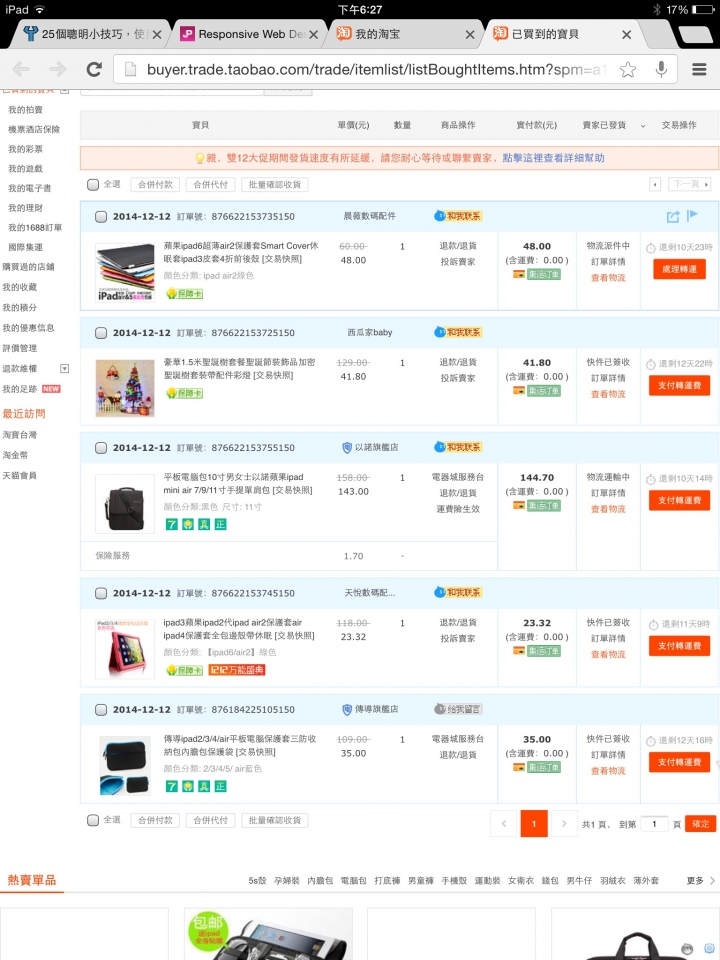Switch to the 我的淘宝 tab

[x=399, y=34]
